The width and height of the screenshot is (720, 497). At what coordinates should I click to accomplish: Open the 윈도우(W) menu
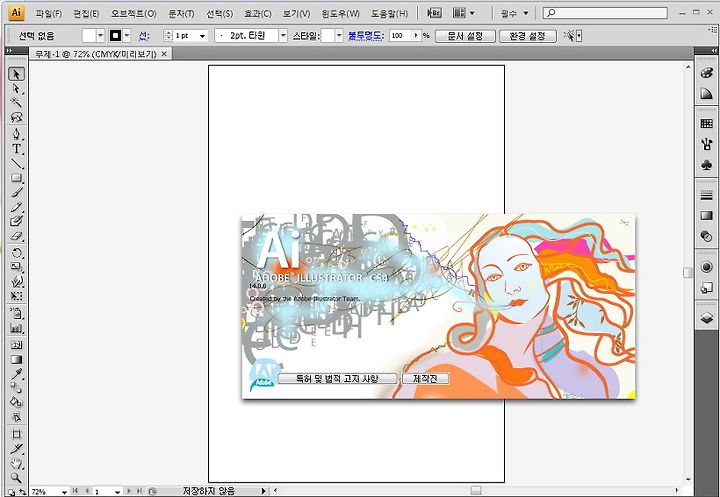[340, 13]
